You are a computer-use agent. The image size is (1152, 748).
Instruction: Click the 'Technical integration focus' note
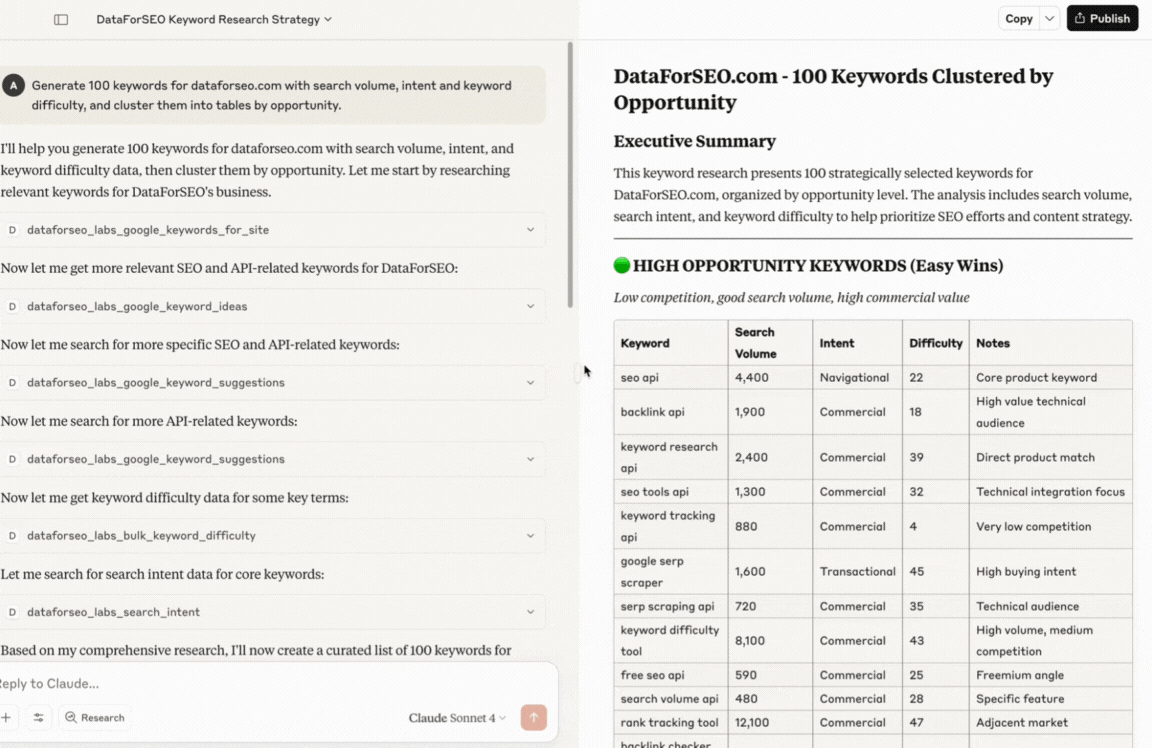1050,492
